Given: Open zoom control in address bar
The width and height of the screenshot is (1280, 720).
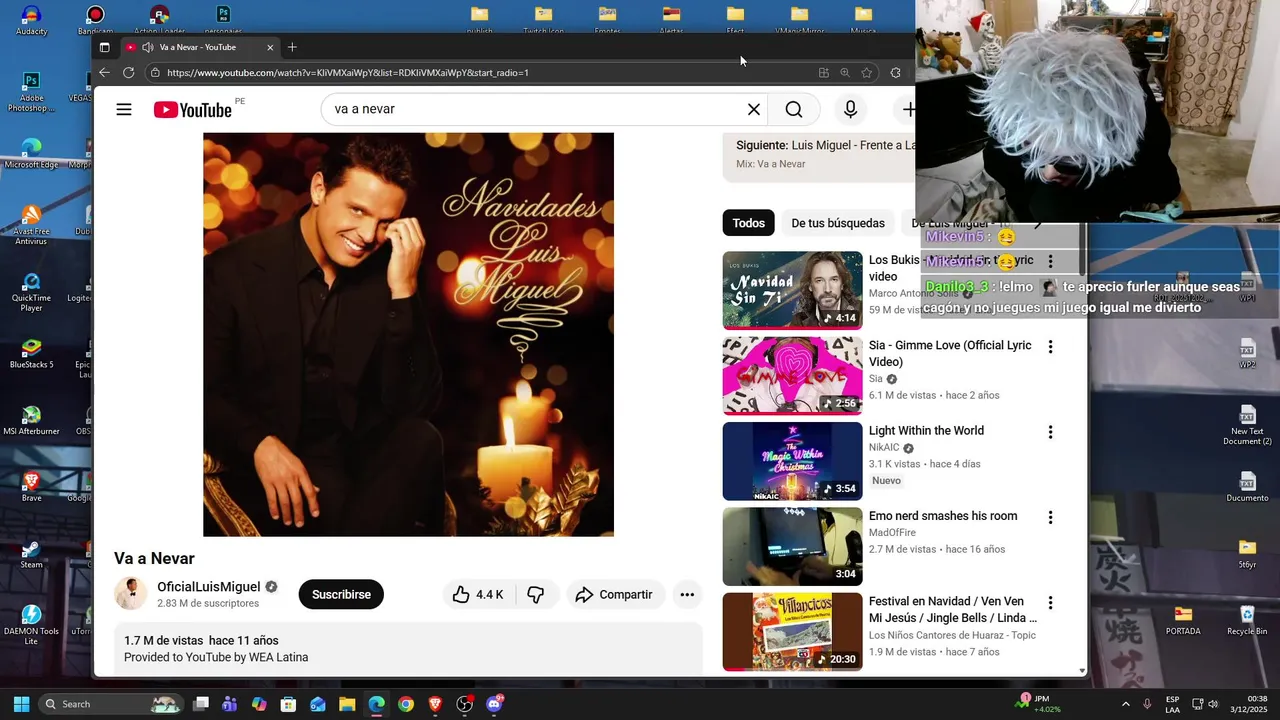Looking at the screenshot, I should 845,73.
